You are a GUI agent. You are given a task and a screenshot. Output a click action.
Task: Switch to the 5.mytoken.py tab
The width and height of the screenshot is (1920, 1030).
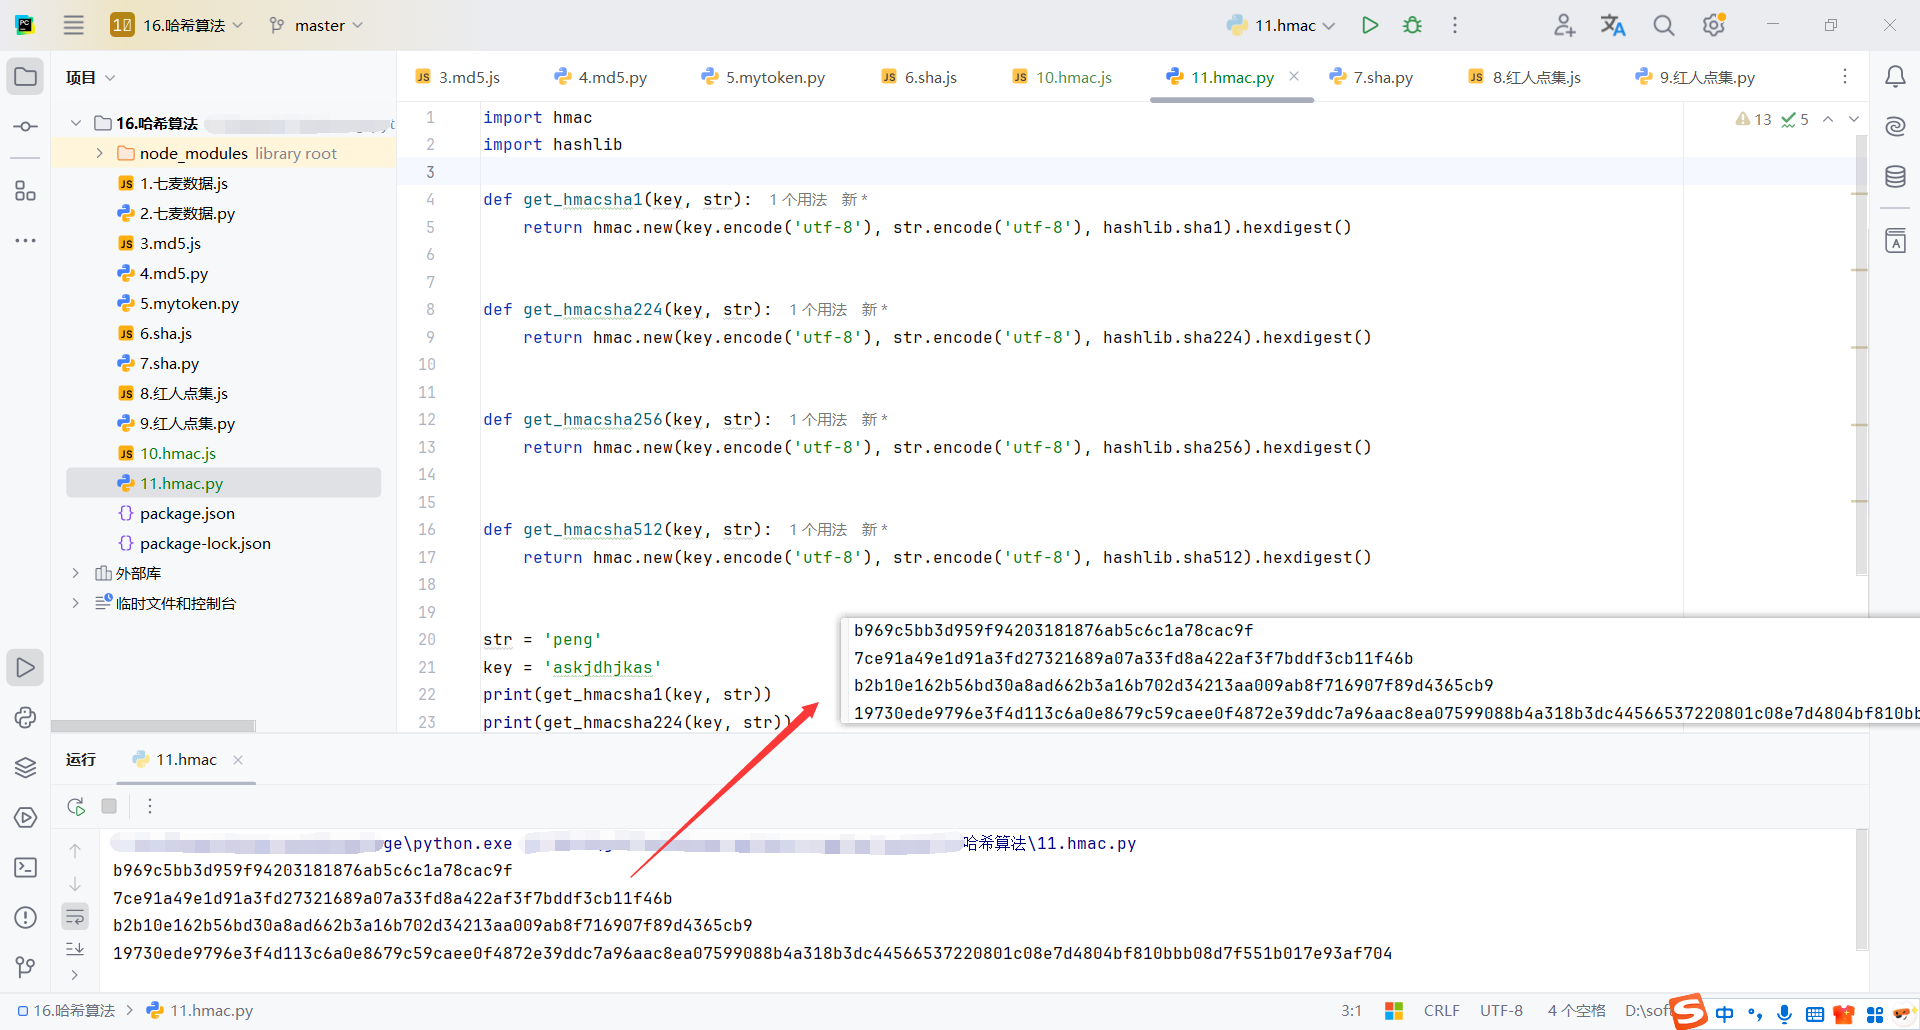[764, 77]
